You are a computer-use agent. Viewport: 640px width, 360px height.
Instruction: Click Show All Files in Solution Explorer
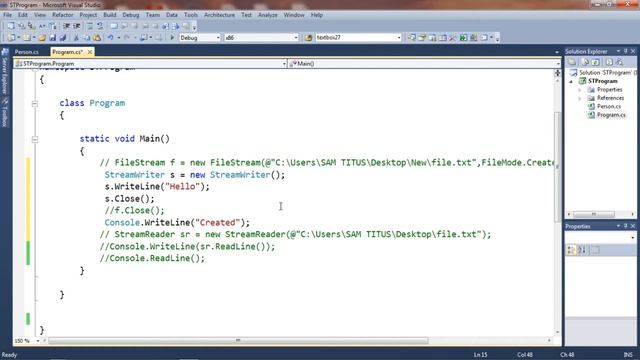pos(585,62)
